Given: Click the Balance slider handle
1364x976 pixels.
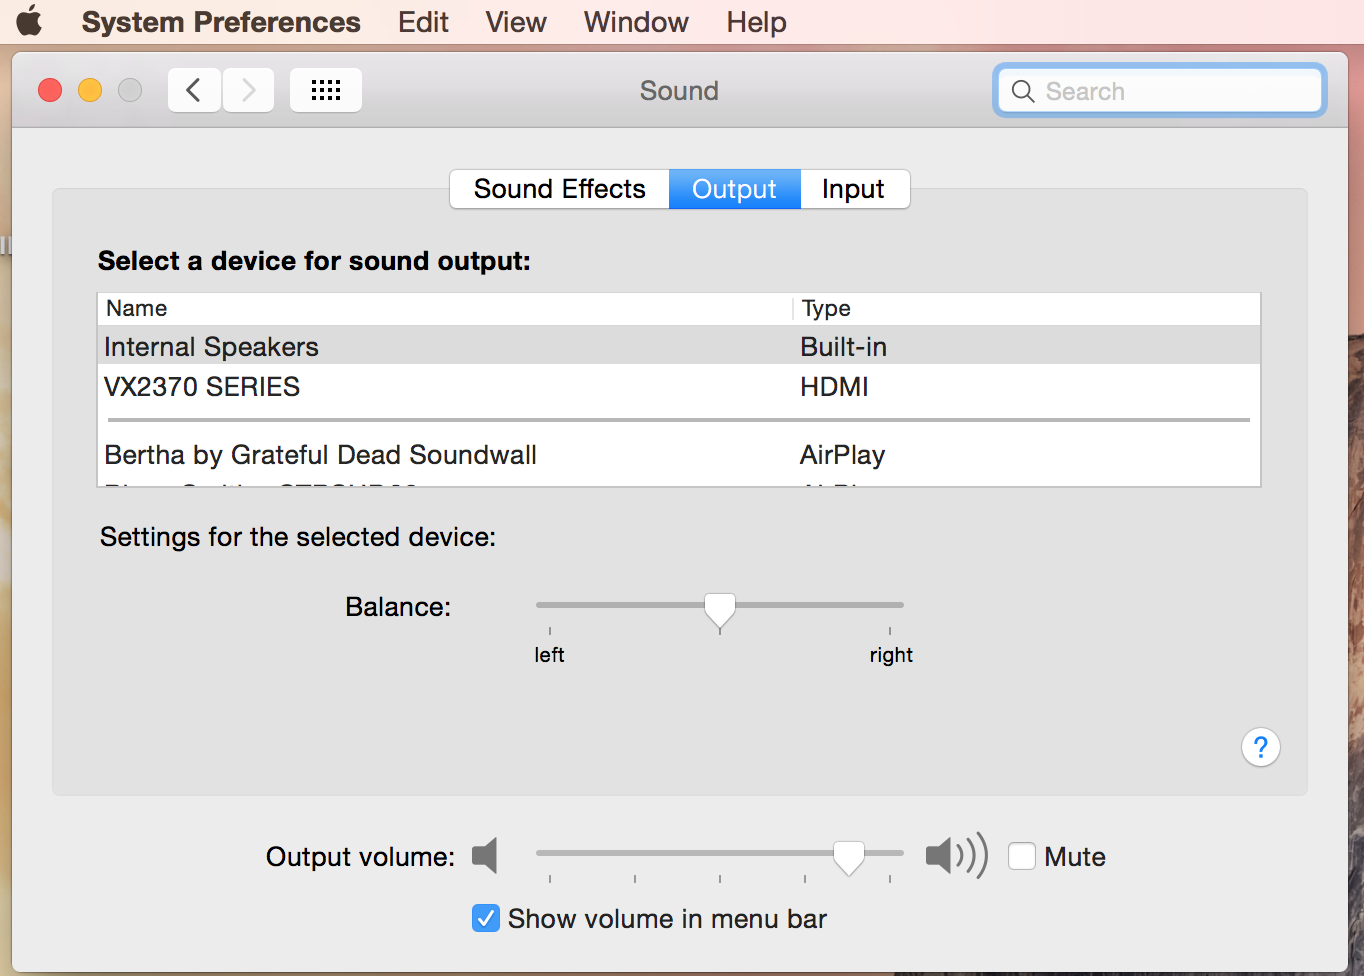Looking at the screenshot, I should point(720,609).
